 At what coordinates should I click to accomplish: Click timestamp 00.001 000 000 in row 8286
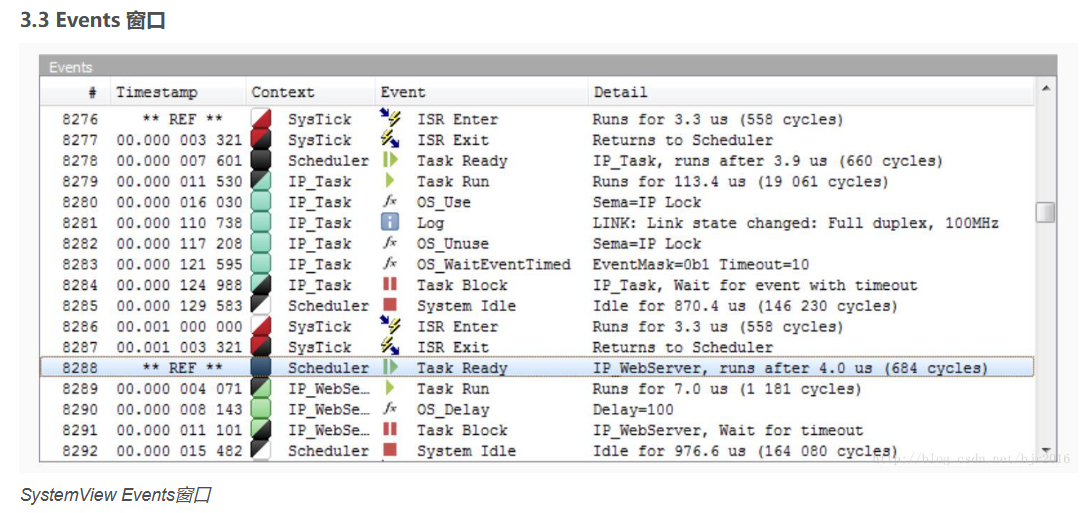click(x=179, y=327)
